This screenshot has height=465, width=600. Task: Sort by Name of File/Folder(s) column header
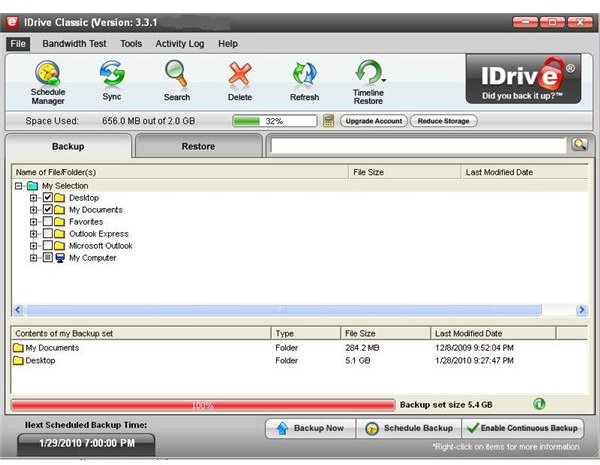click(180, 172)
